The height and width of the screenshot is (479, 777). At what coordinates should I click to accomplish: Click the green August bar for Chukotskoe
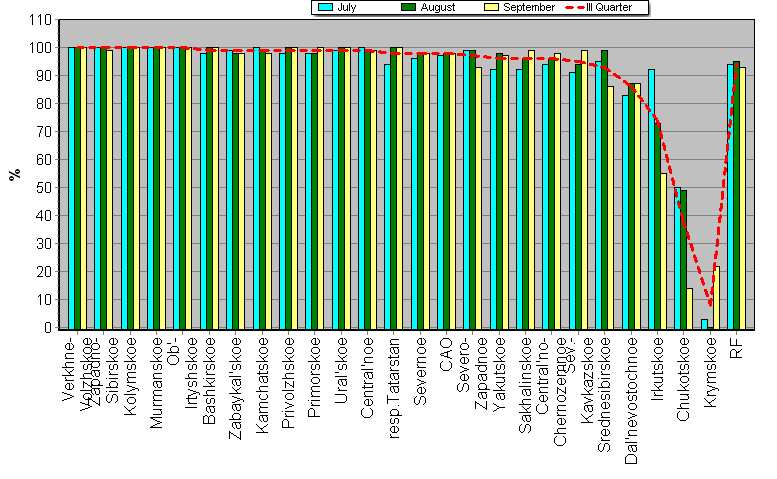[x=684, y=260]
